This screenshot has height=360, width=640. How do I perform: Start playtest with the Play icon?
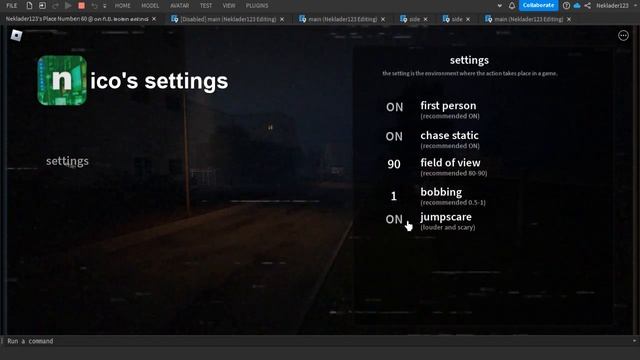coord(68,5)
